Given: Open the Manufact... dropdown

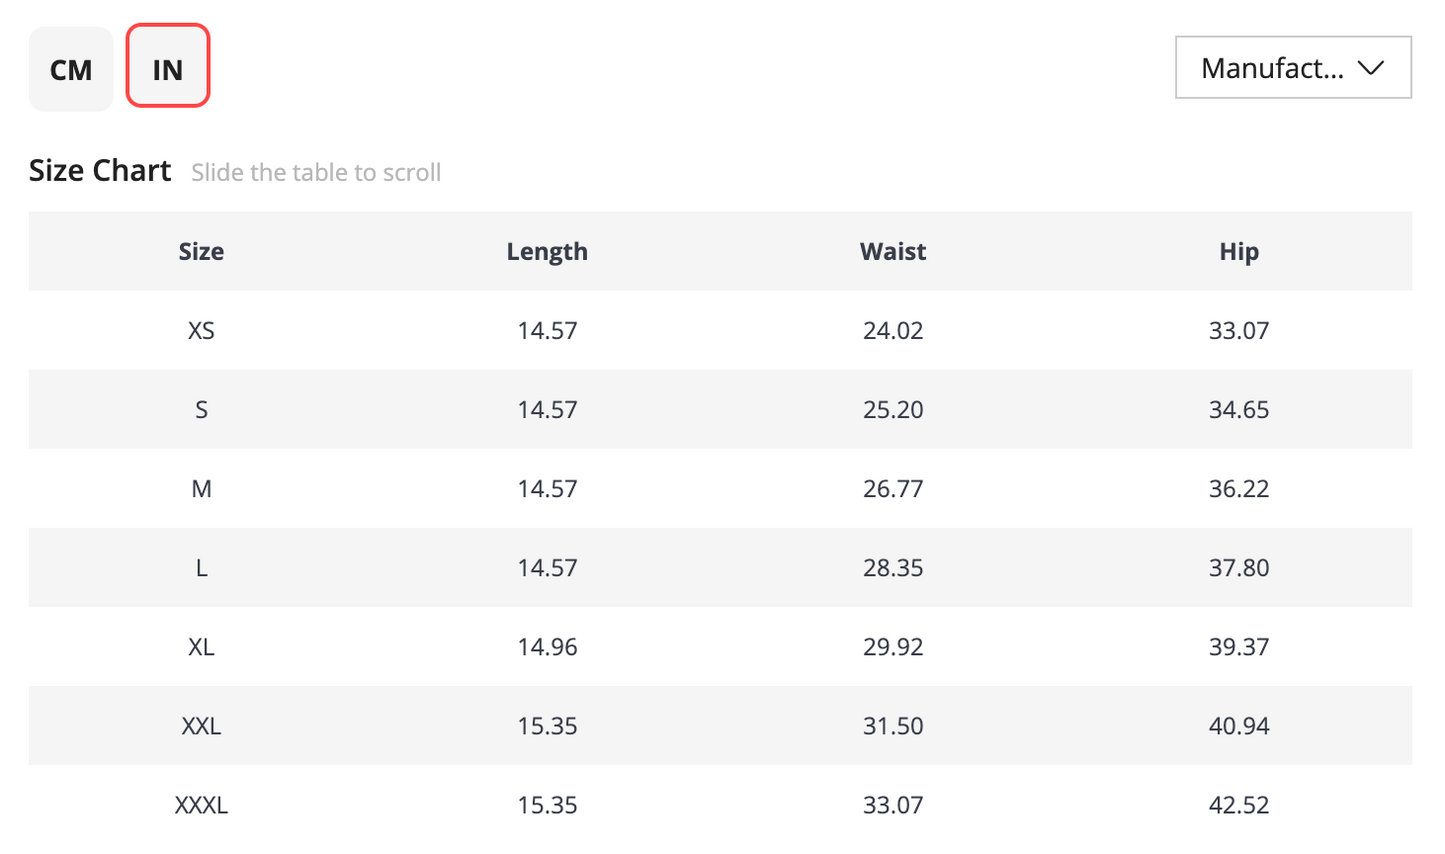Looking at the screenshot, I should 1293,68.
